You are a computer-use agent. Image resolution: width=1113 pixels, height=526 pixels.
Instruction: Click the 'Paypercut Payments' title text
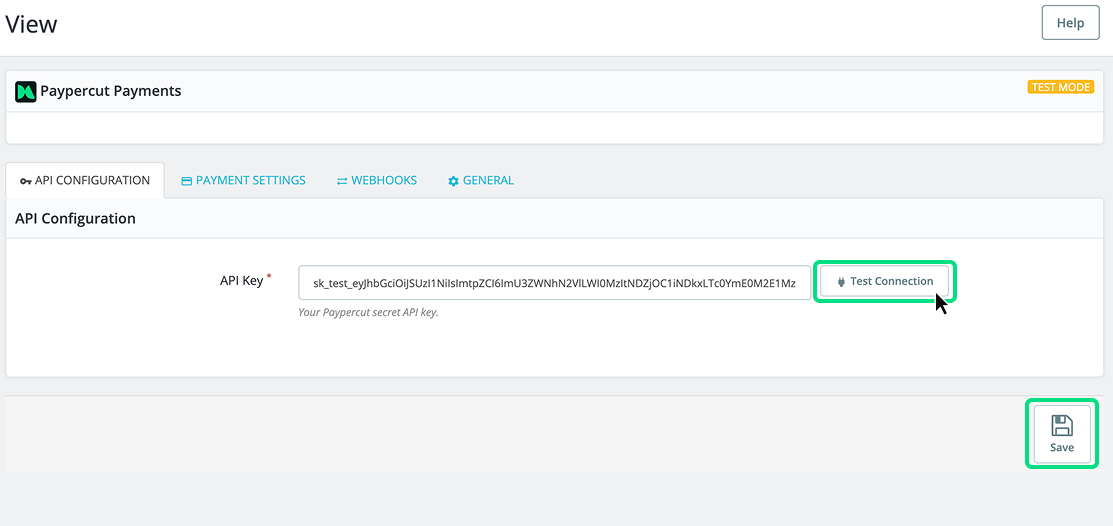pos(111,91)
